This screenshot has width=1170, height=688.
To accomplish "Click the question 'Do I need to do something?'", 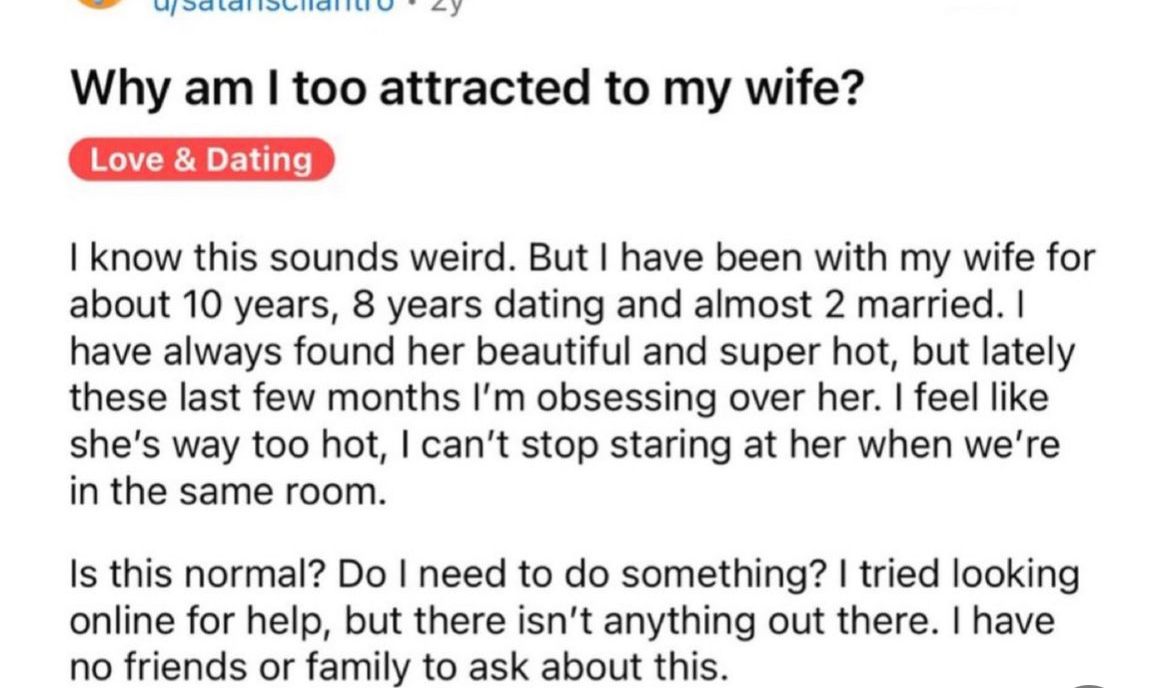I will pos(582,575).
